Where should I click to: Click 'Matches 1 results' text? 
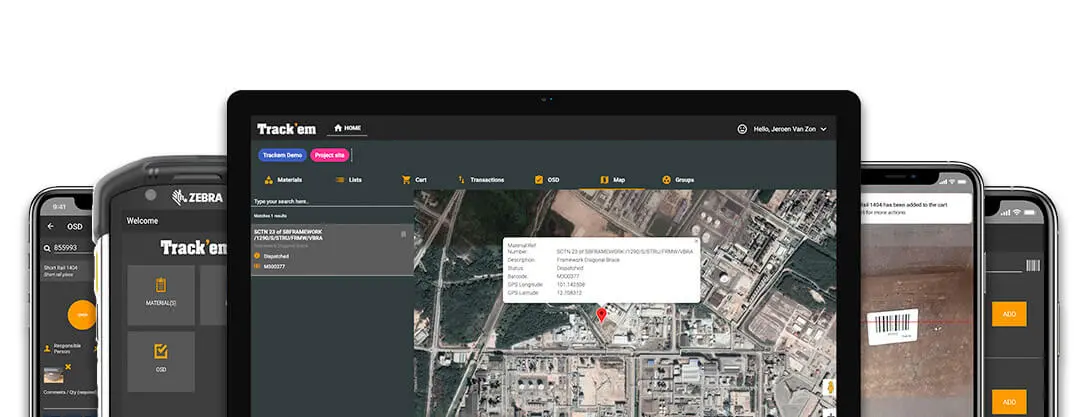click(x=271, y=216)
